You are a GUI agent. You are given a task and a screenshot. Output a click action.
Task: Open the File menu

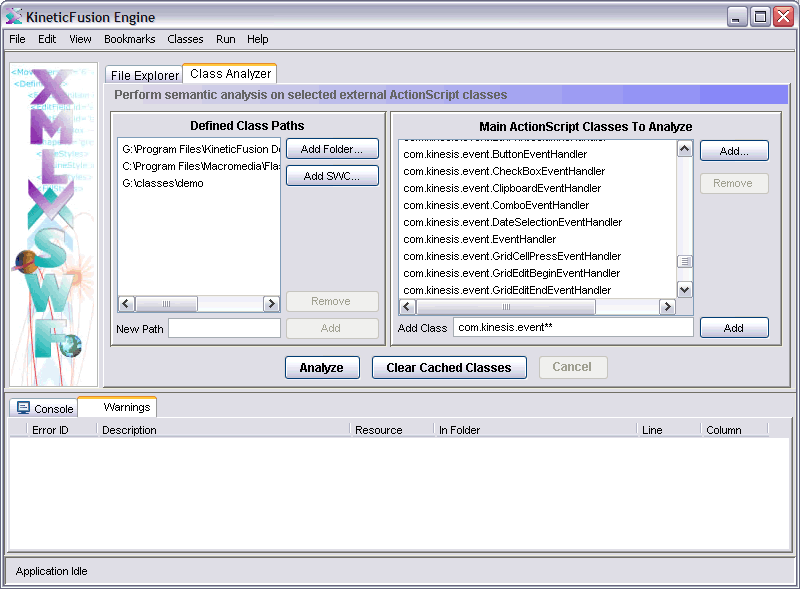(x=17, y=39)
